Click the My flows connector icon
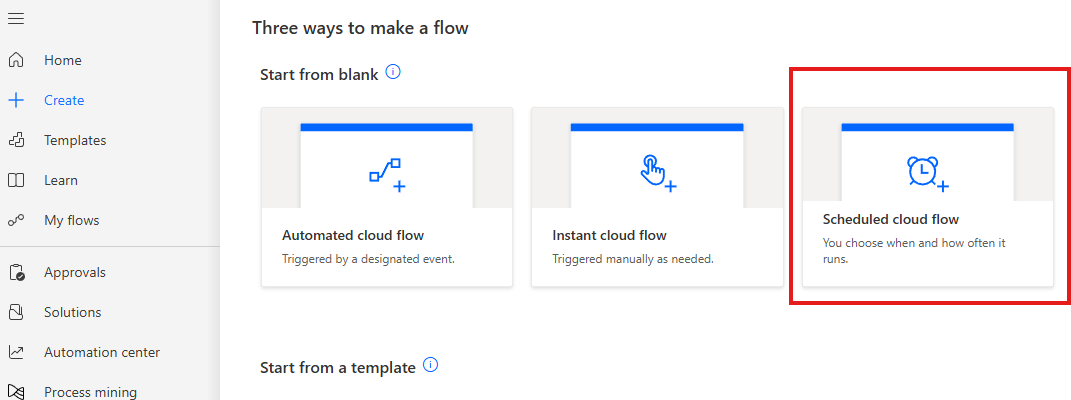The height and width of the screenshot is (400, 1071). click(x=16, y=220)
